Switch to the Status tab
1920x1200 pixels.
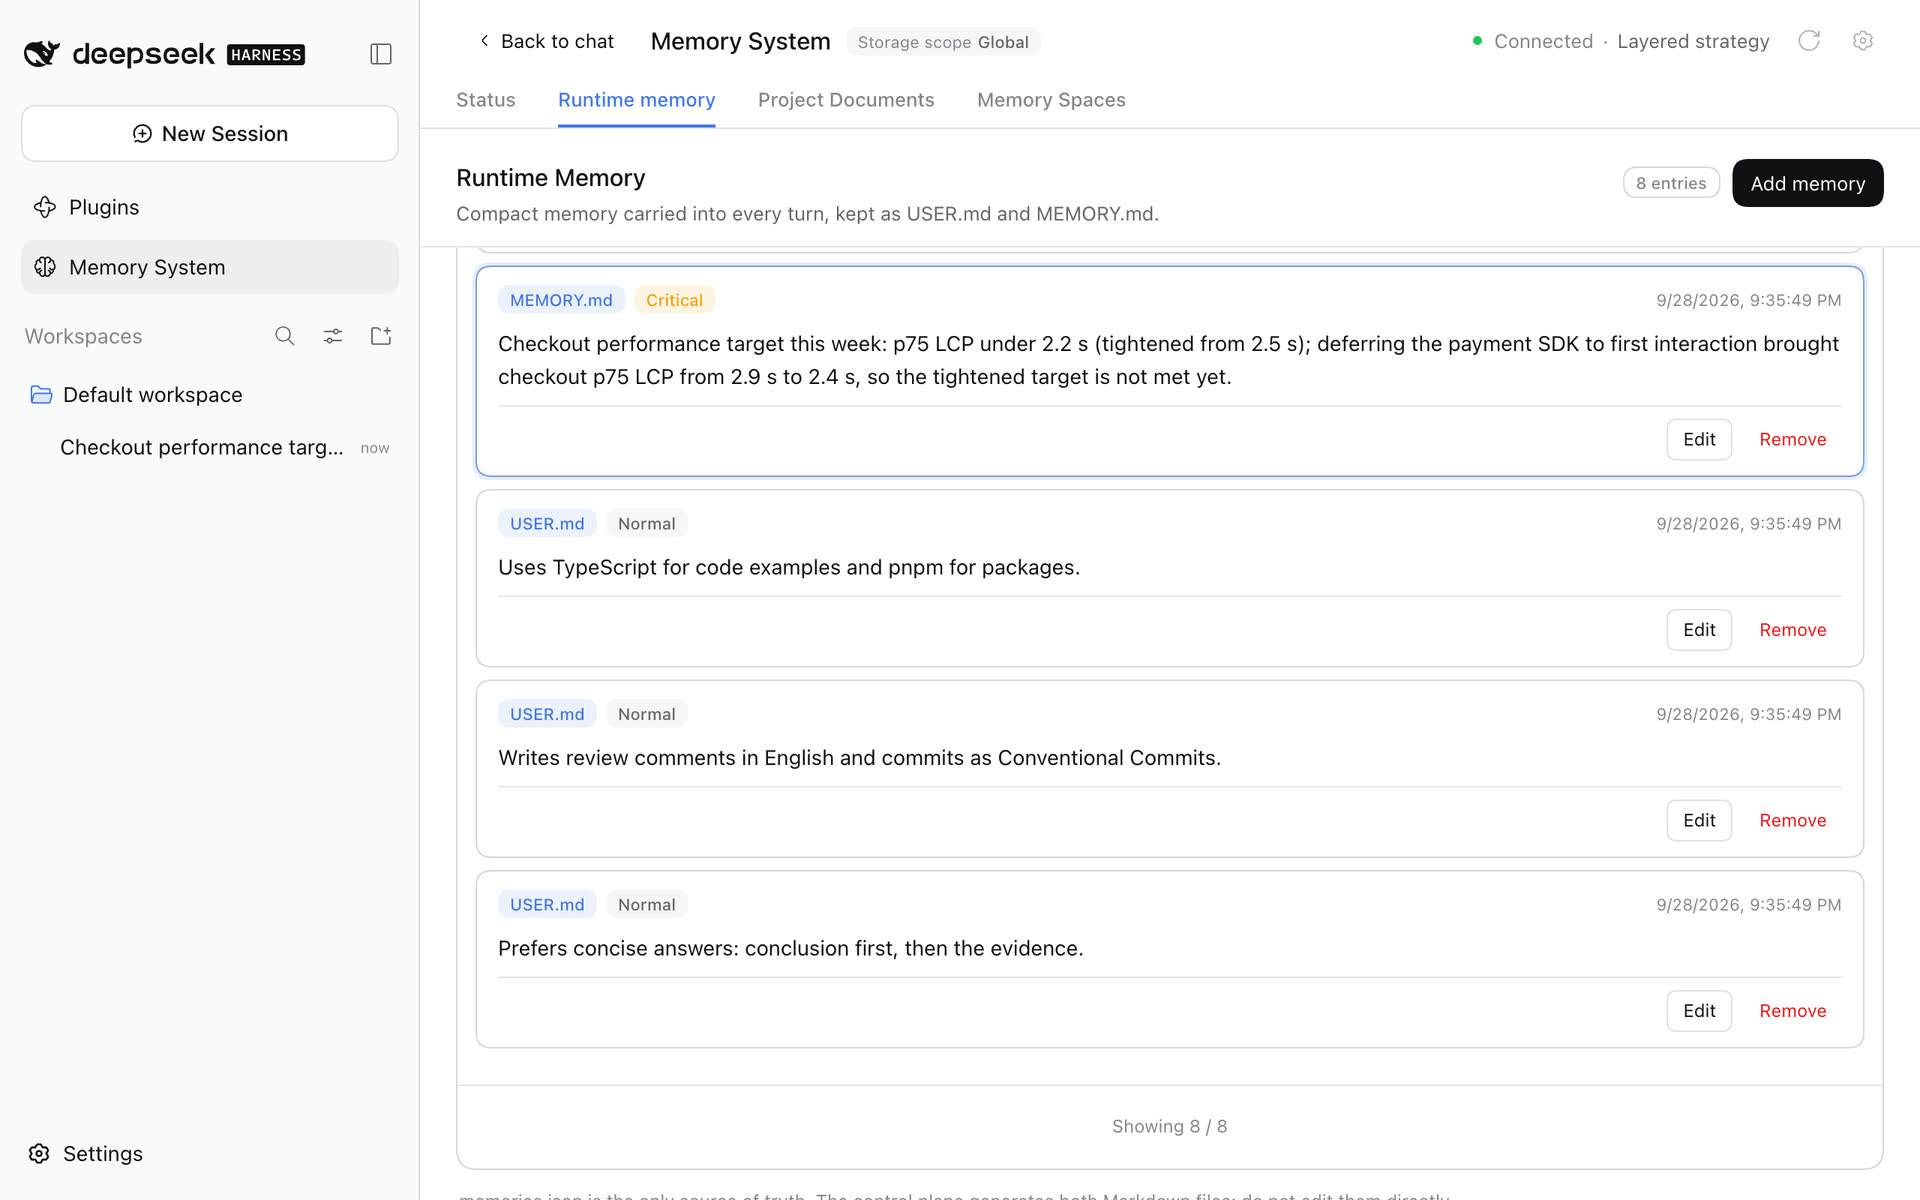pyautogui.click(x=486, y=100)
